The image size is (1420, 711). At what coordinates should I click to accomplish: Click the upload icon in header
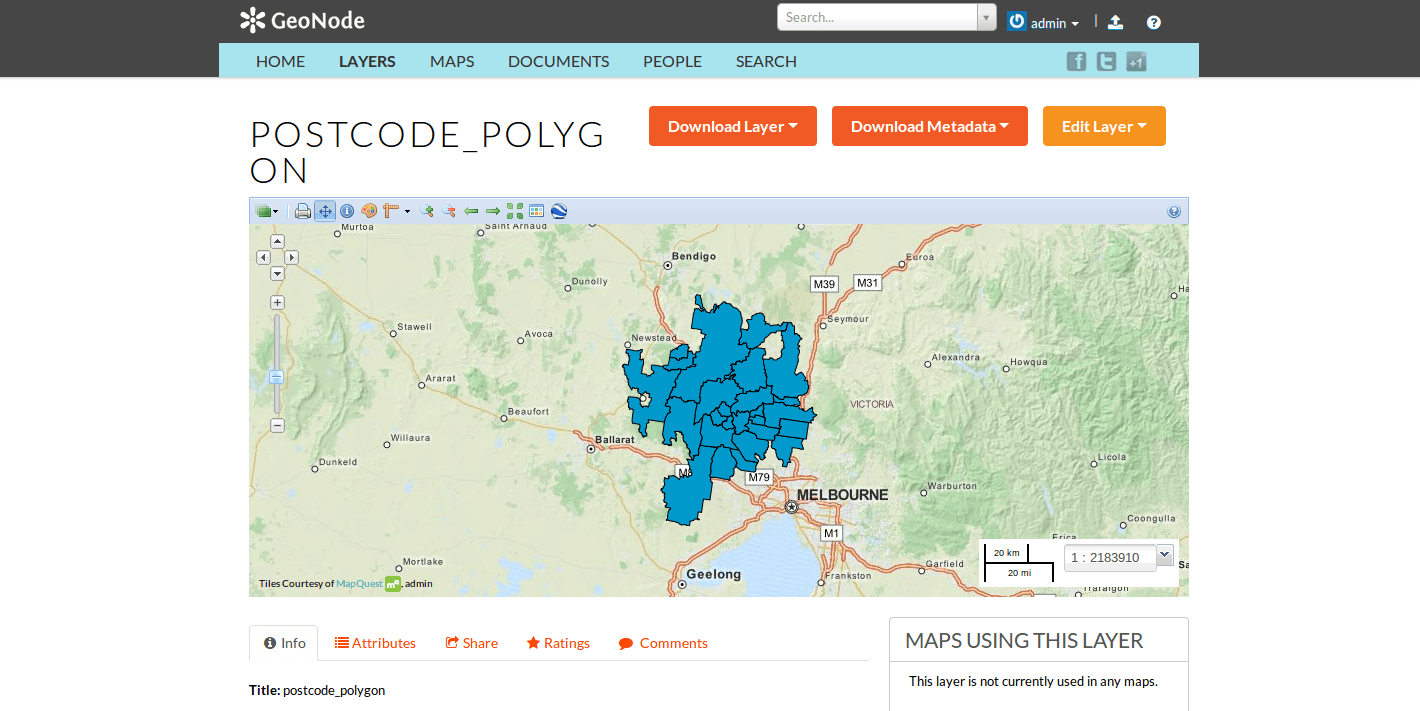click(x=1116, y=22)
